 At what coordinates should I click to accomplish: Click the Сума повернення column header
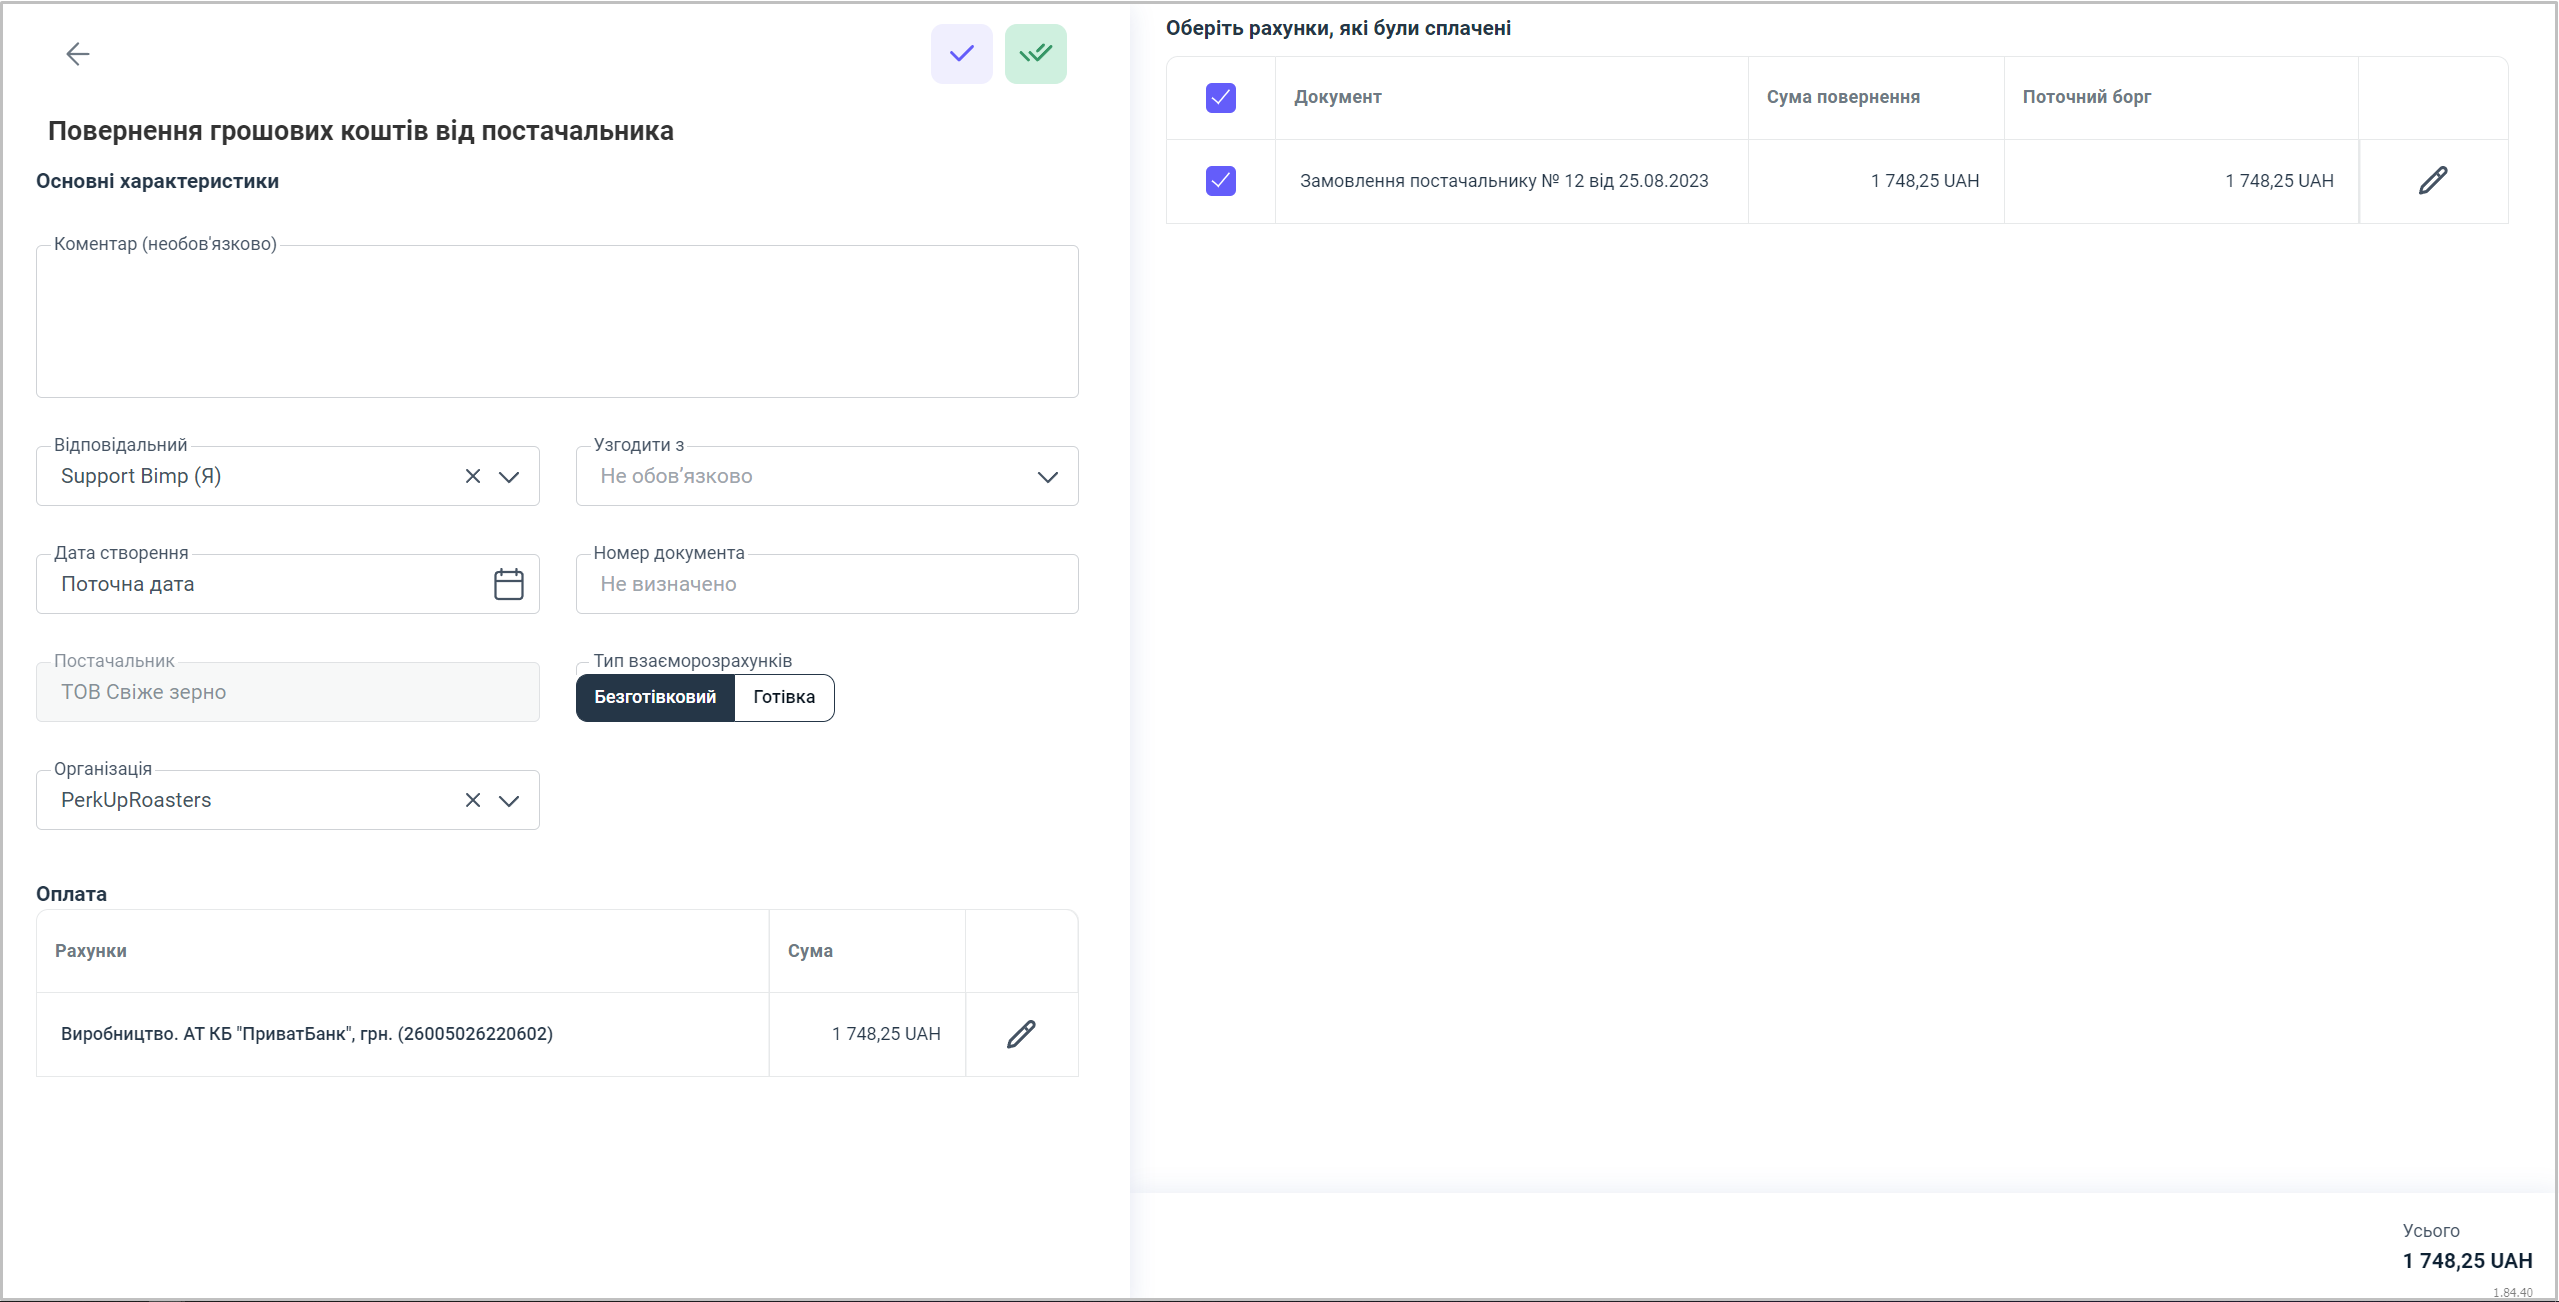pyautogui.click(x=1842, y=97)
